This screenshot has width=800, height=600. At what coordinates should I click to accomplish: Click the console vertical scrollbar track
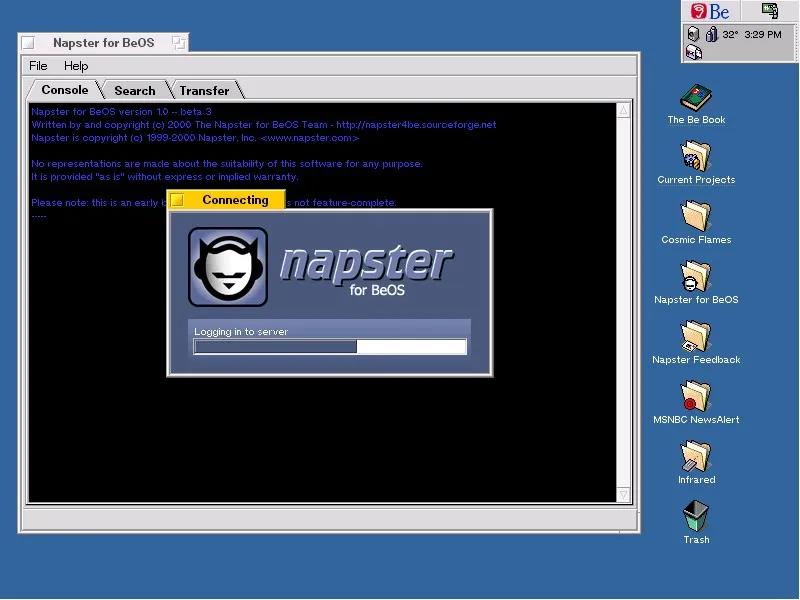click(623, 303)
